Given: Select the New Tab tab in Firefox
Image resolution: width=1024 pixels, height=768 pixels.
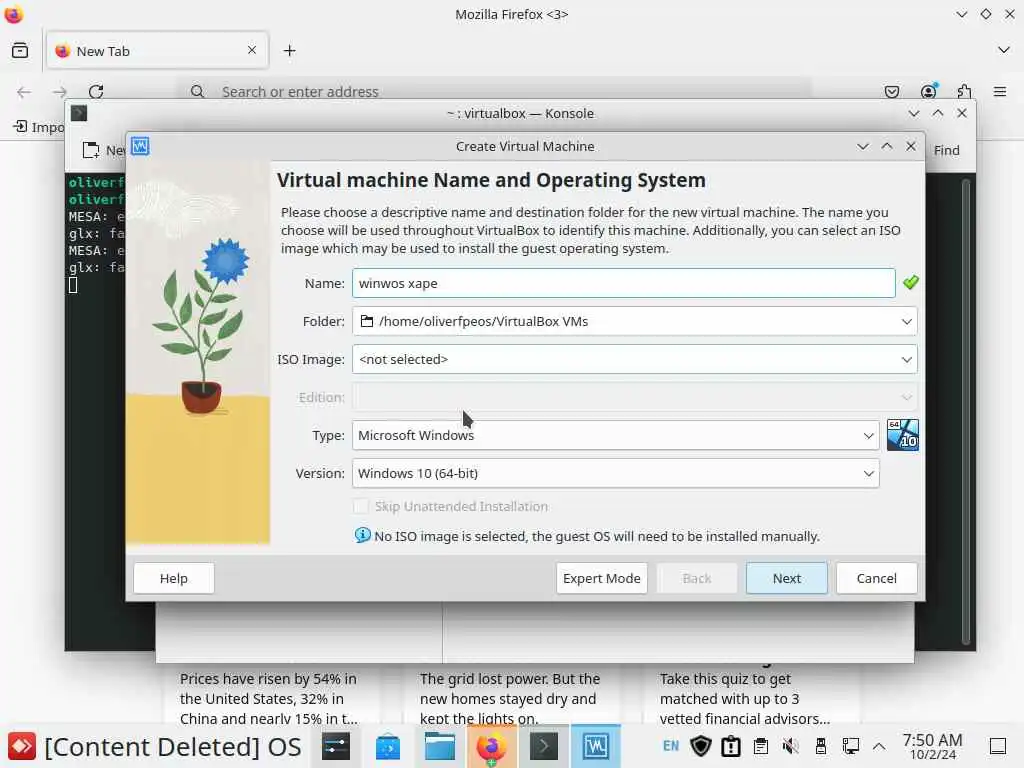Looking at the screenshot, I should coord(157,50).
